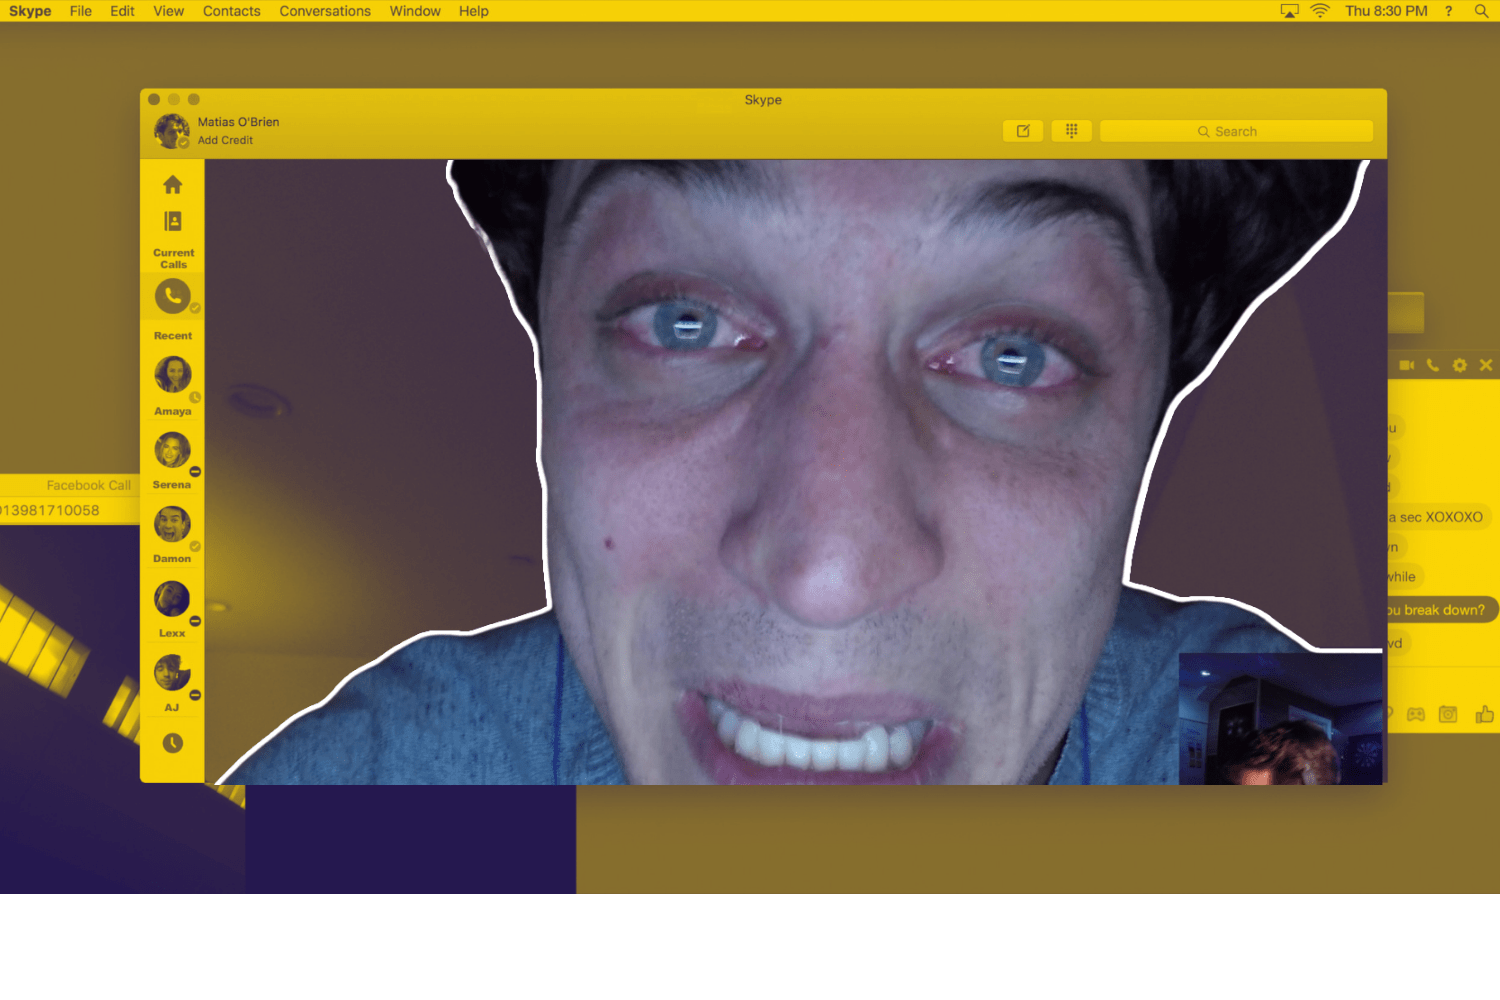Click the Wi-Fi status icon
This screenshot has width=1500, height=1000.
(x=1320, y=11)
